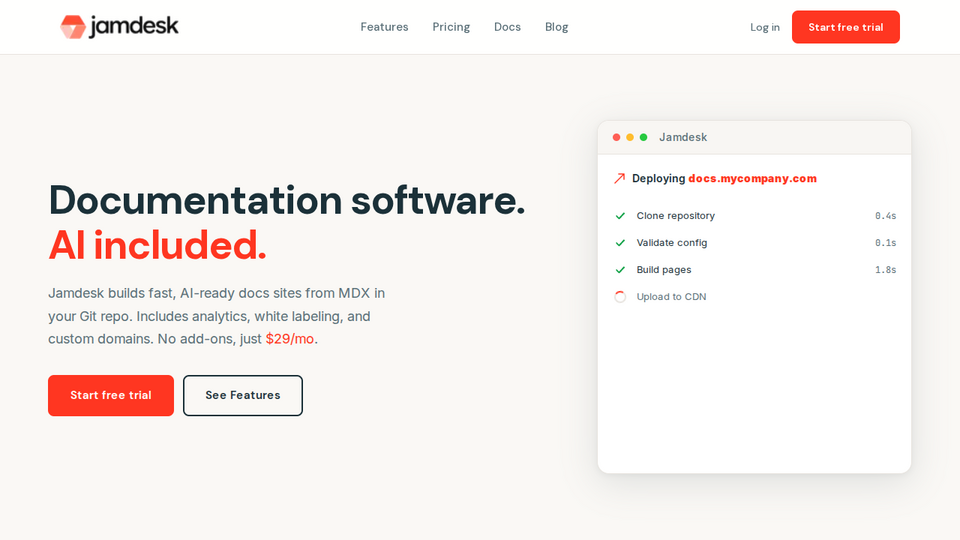Click the header Start free trial button
Viewport: 960px width, 540px height.
pos(846,27)
